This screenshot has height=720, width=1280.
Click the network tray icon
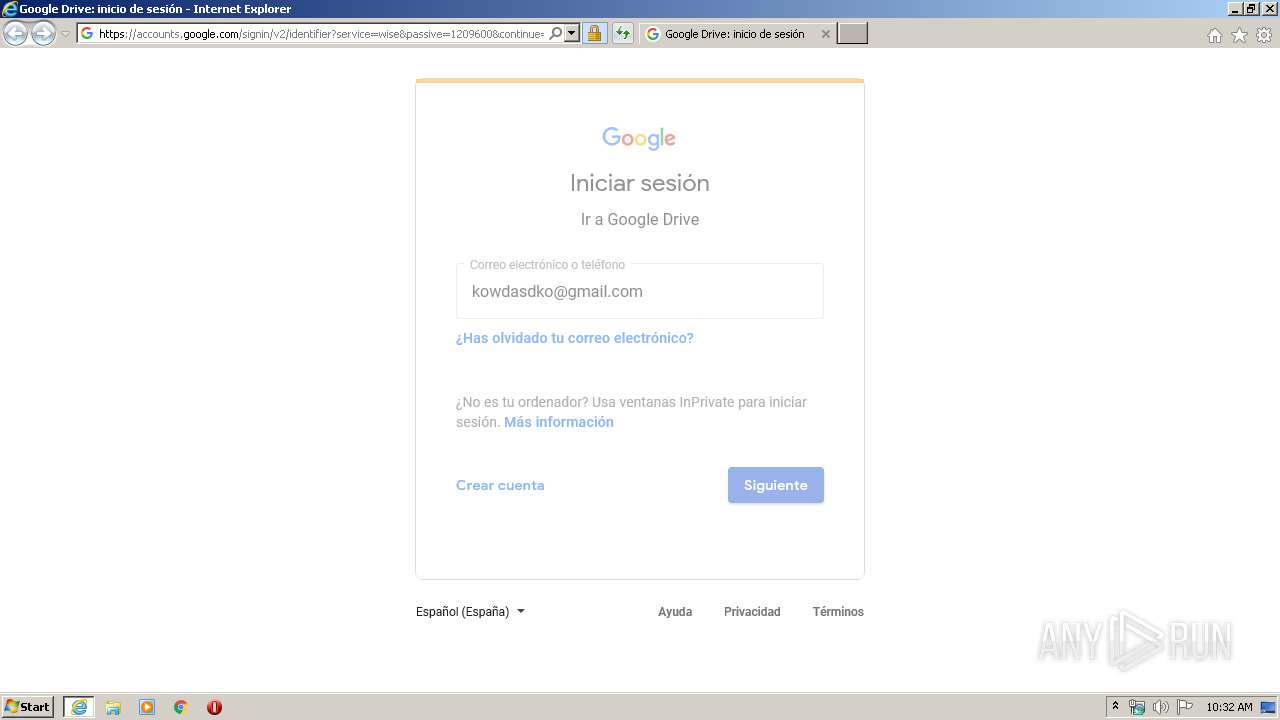pos(1137,707)
